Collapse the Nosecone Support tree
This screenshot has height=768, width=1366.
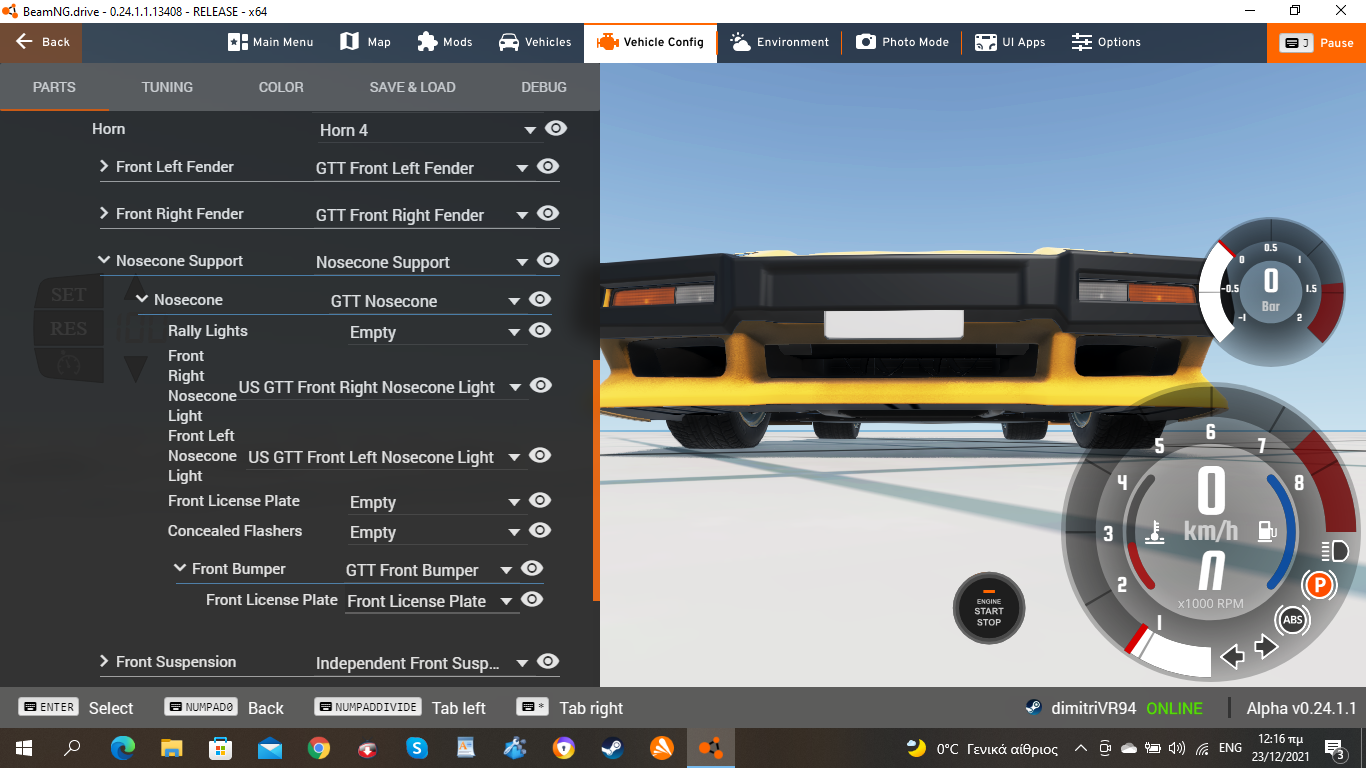(104, 260)
